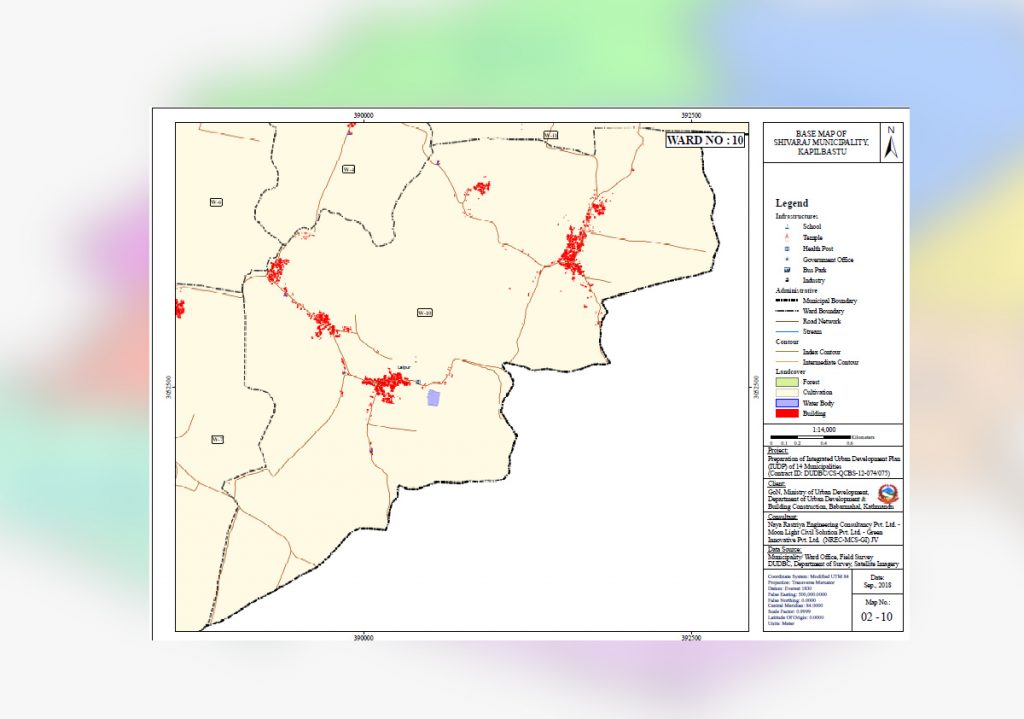Click the Ward Boundary legend line sample

(x=786, y=311)
